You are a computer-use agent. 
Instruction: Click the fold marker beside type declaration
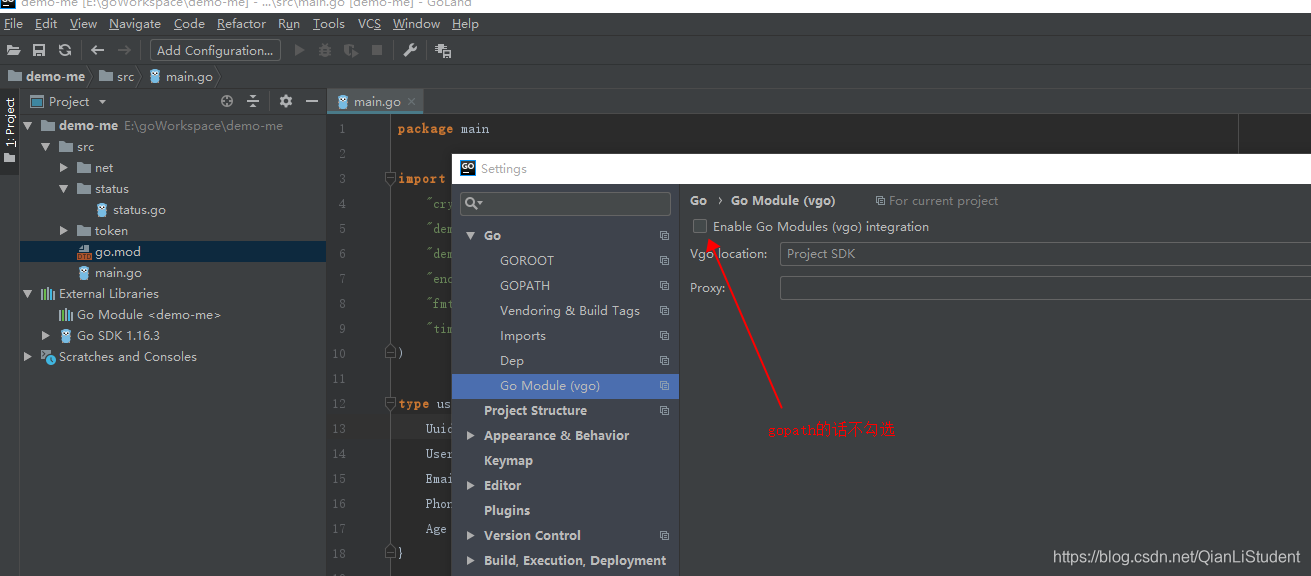[x=390, y=404]
